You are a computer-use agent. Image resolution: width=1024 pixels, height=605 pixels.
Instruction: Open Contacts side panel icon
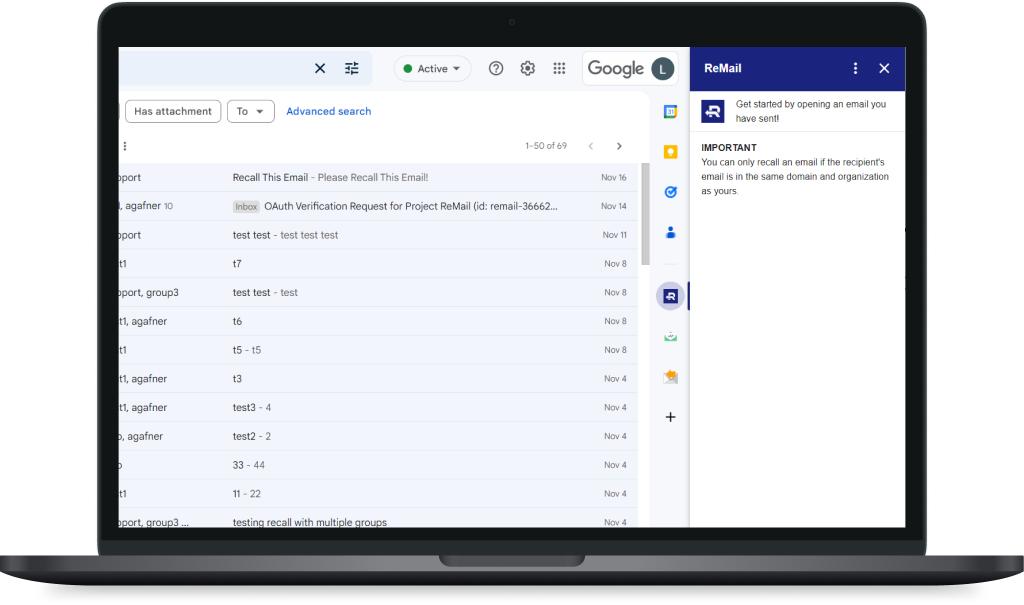pyautogui.click(x=671, y=232)
